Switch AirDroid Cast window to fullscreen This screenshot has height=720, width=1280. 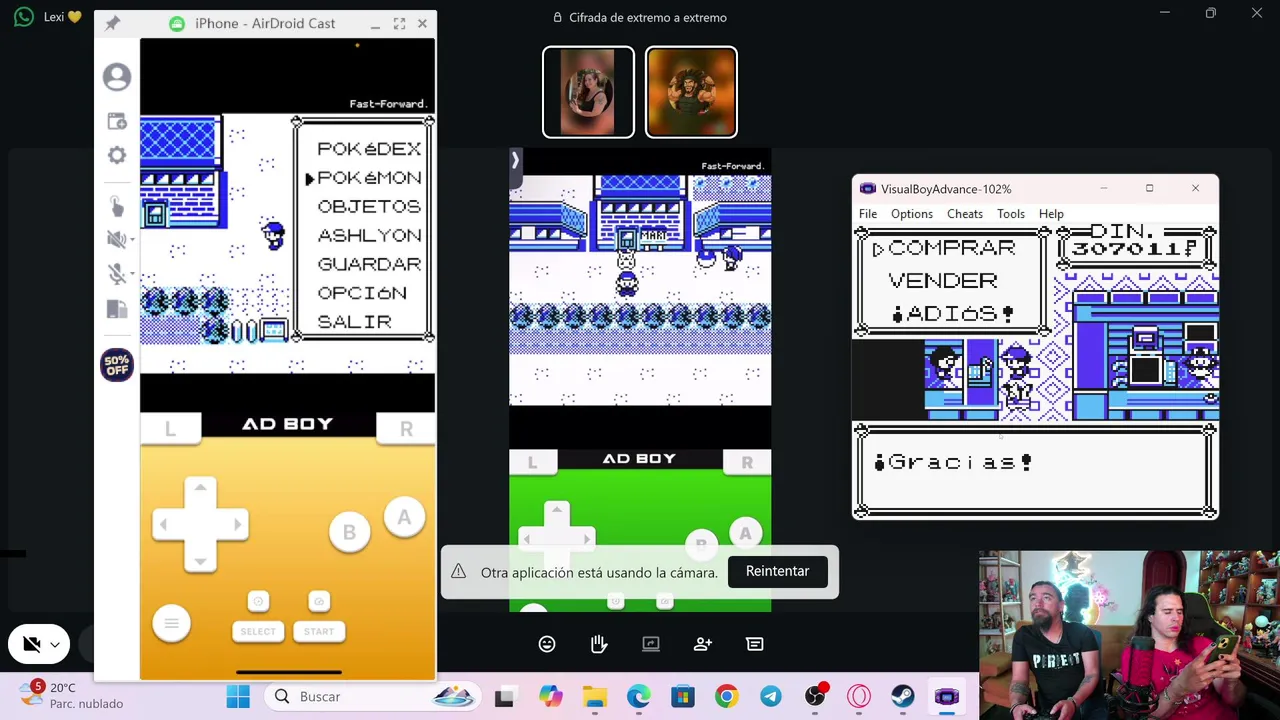[399, 23]
